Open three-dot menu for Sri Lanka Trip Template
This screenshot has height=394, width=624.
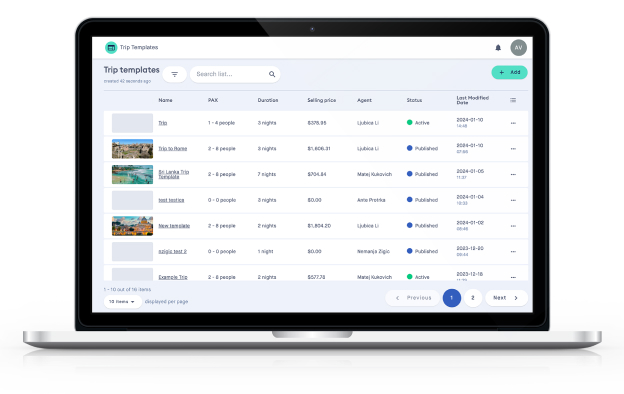coord(513,174)
